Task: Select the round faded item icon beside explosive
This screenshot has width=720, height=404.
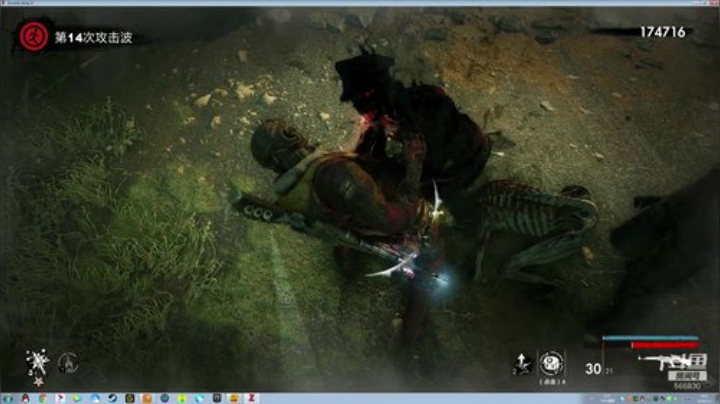Action: pyautogui.click(x=68, y=363)
